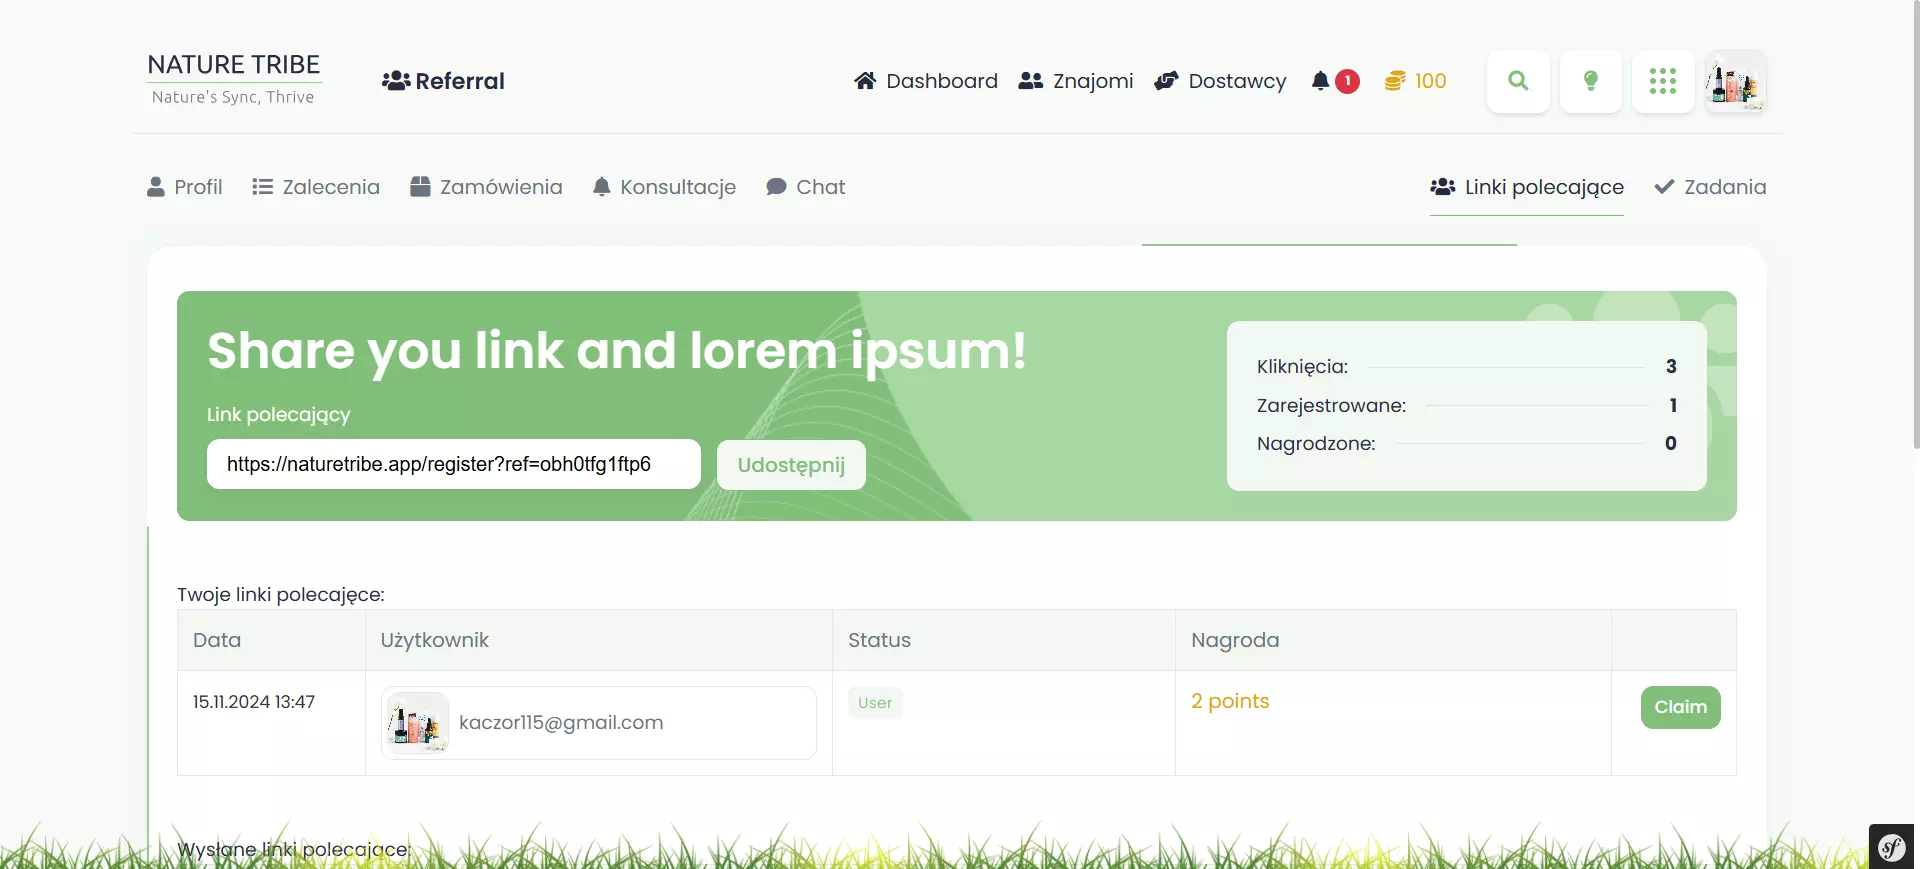Click the Nagrodzone count row
Image resolution: width=1920 pixels, height=869 pixels.
click(1467, 443)
